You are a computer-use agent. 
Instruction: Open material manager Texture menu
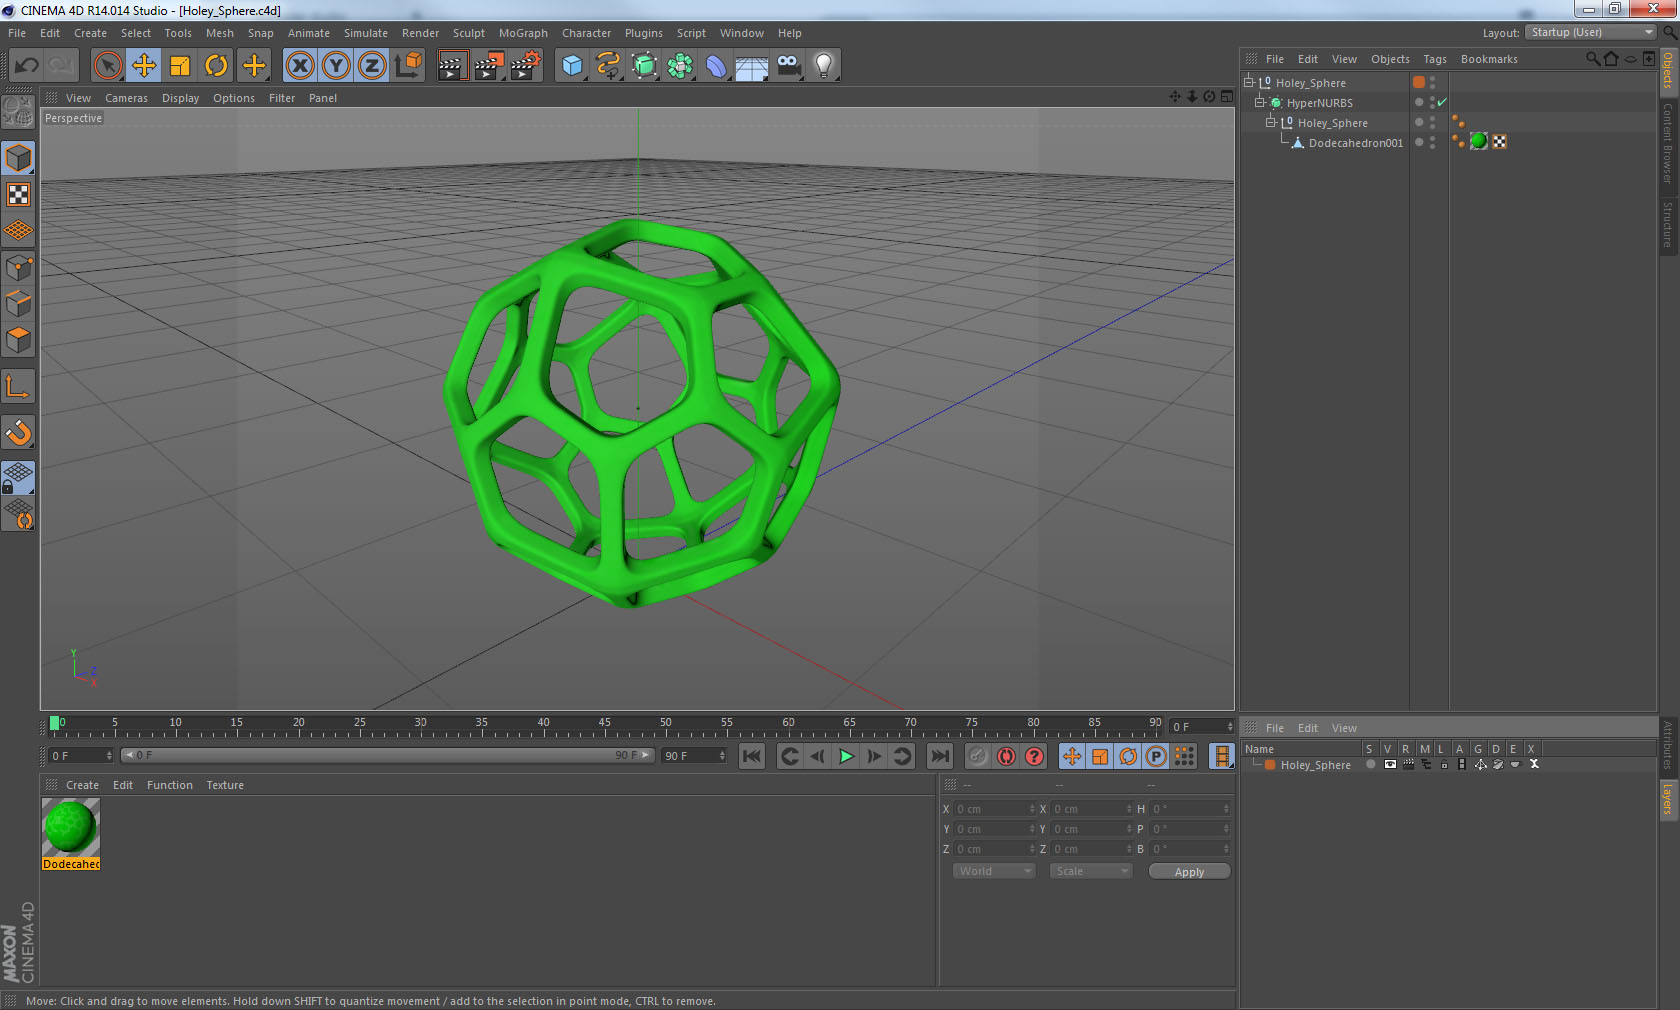point(225,785)
